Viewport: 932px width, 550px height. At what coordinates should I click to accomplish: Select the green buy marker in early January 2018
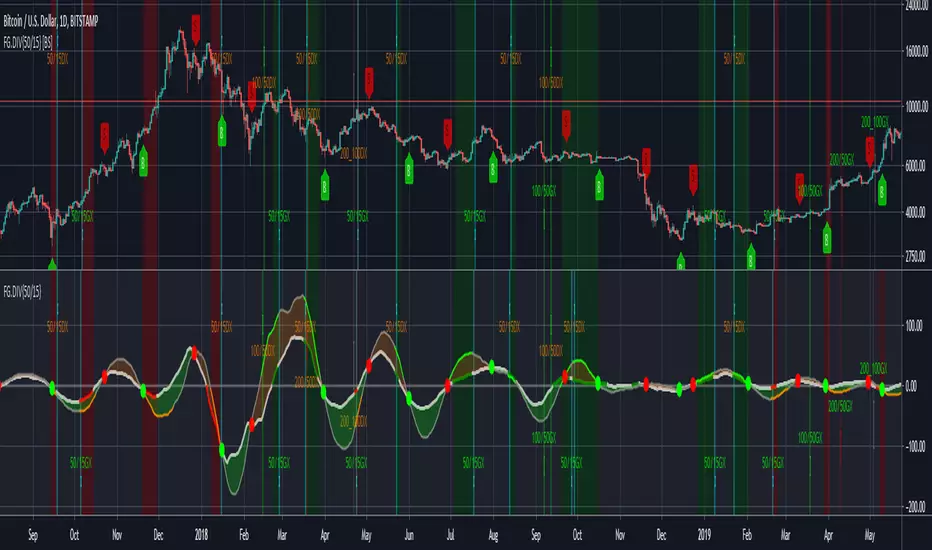pos(222,131)
